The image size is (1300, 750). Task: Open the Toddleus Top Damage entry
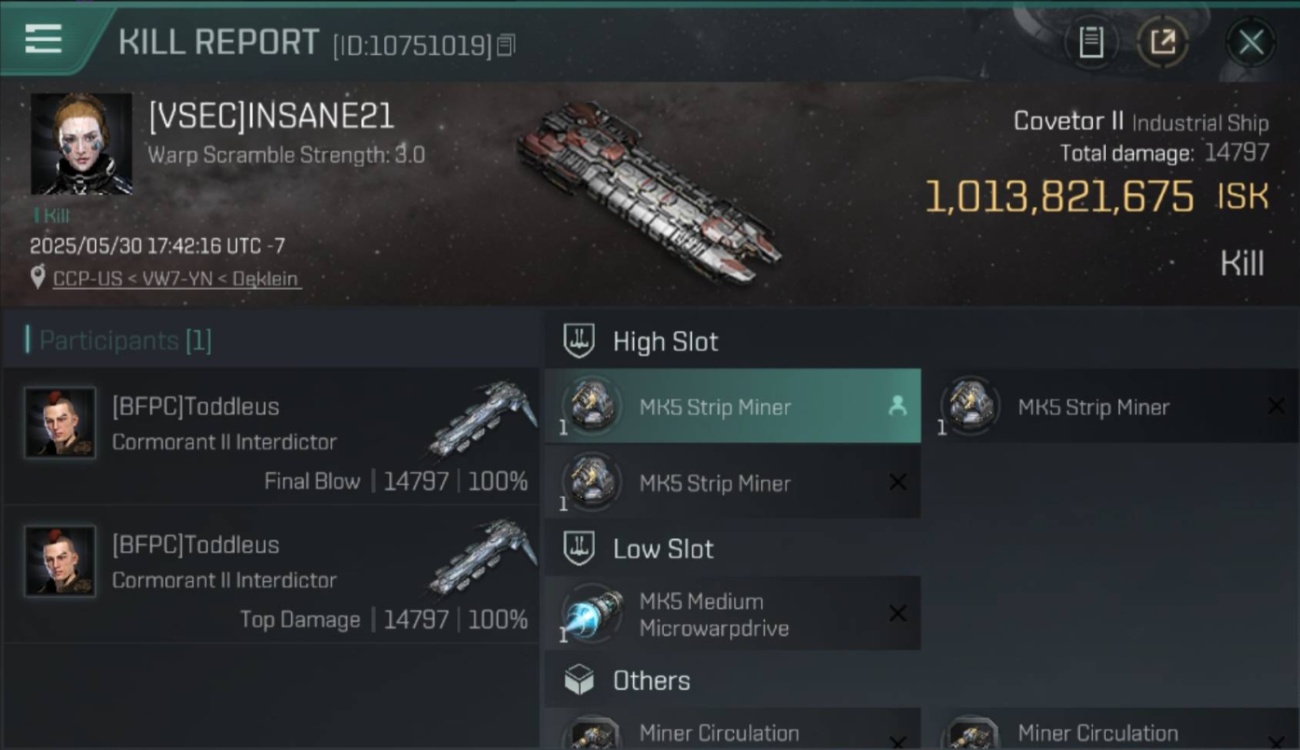click(271, 575)
